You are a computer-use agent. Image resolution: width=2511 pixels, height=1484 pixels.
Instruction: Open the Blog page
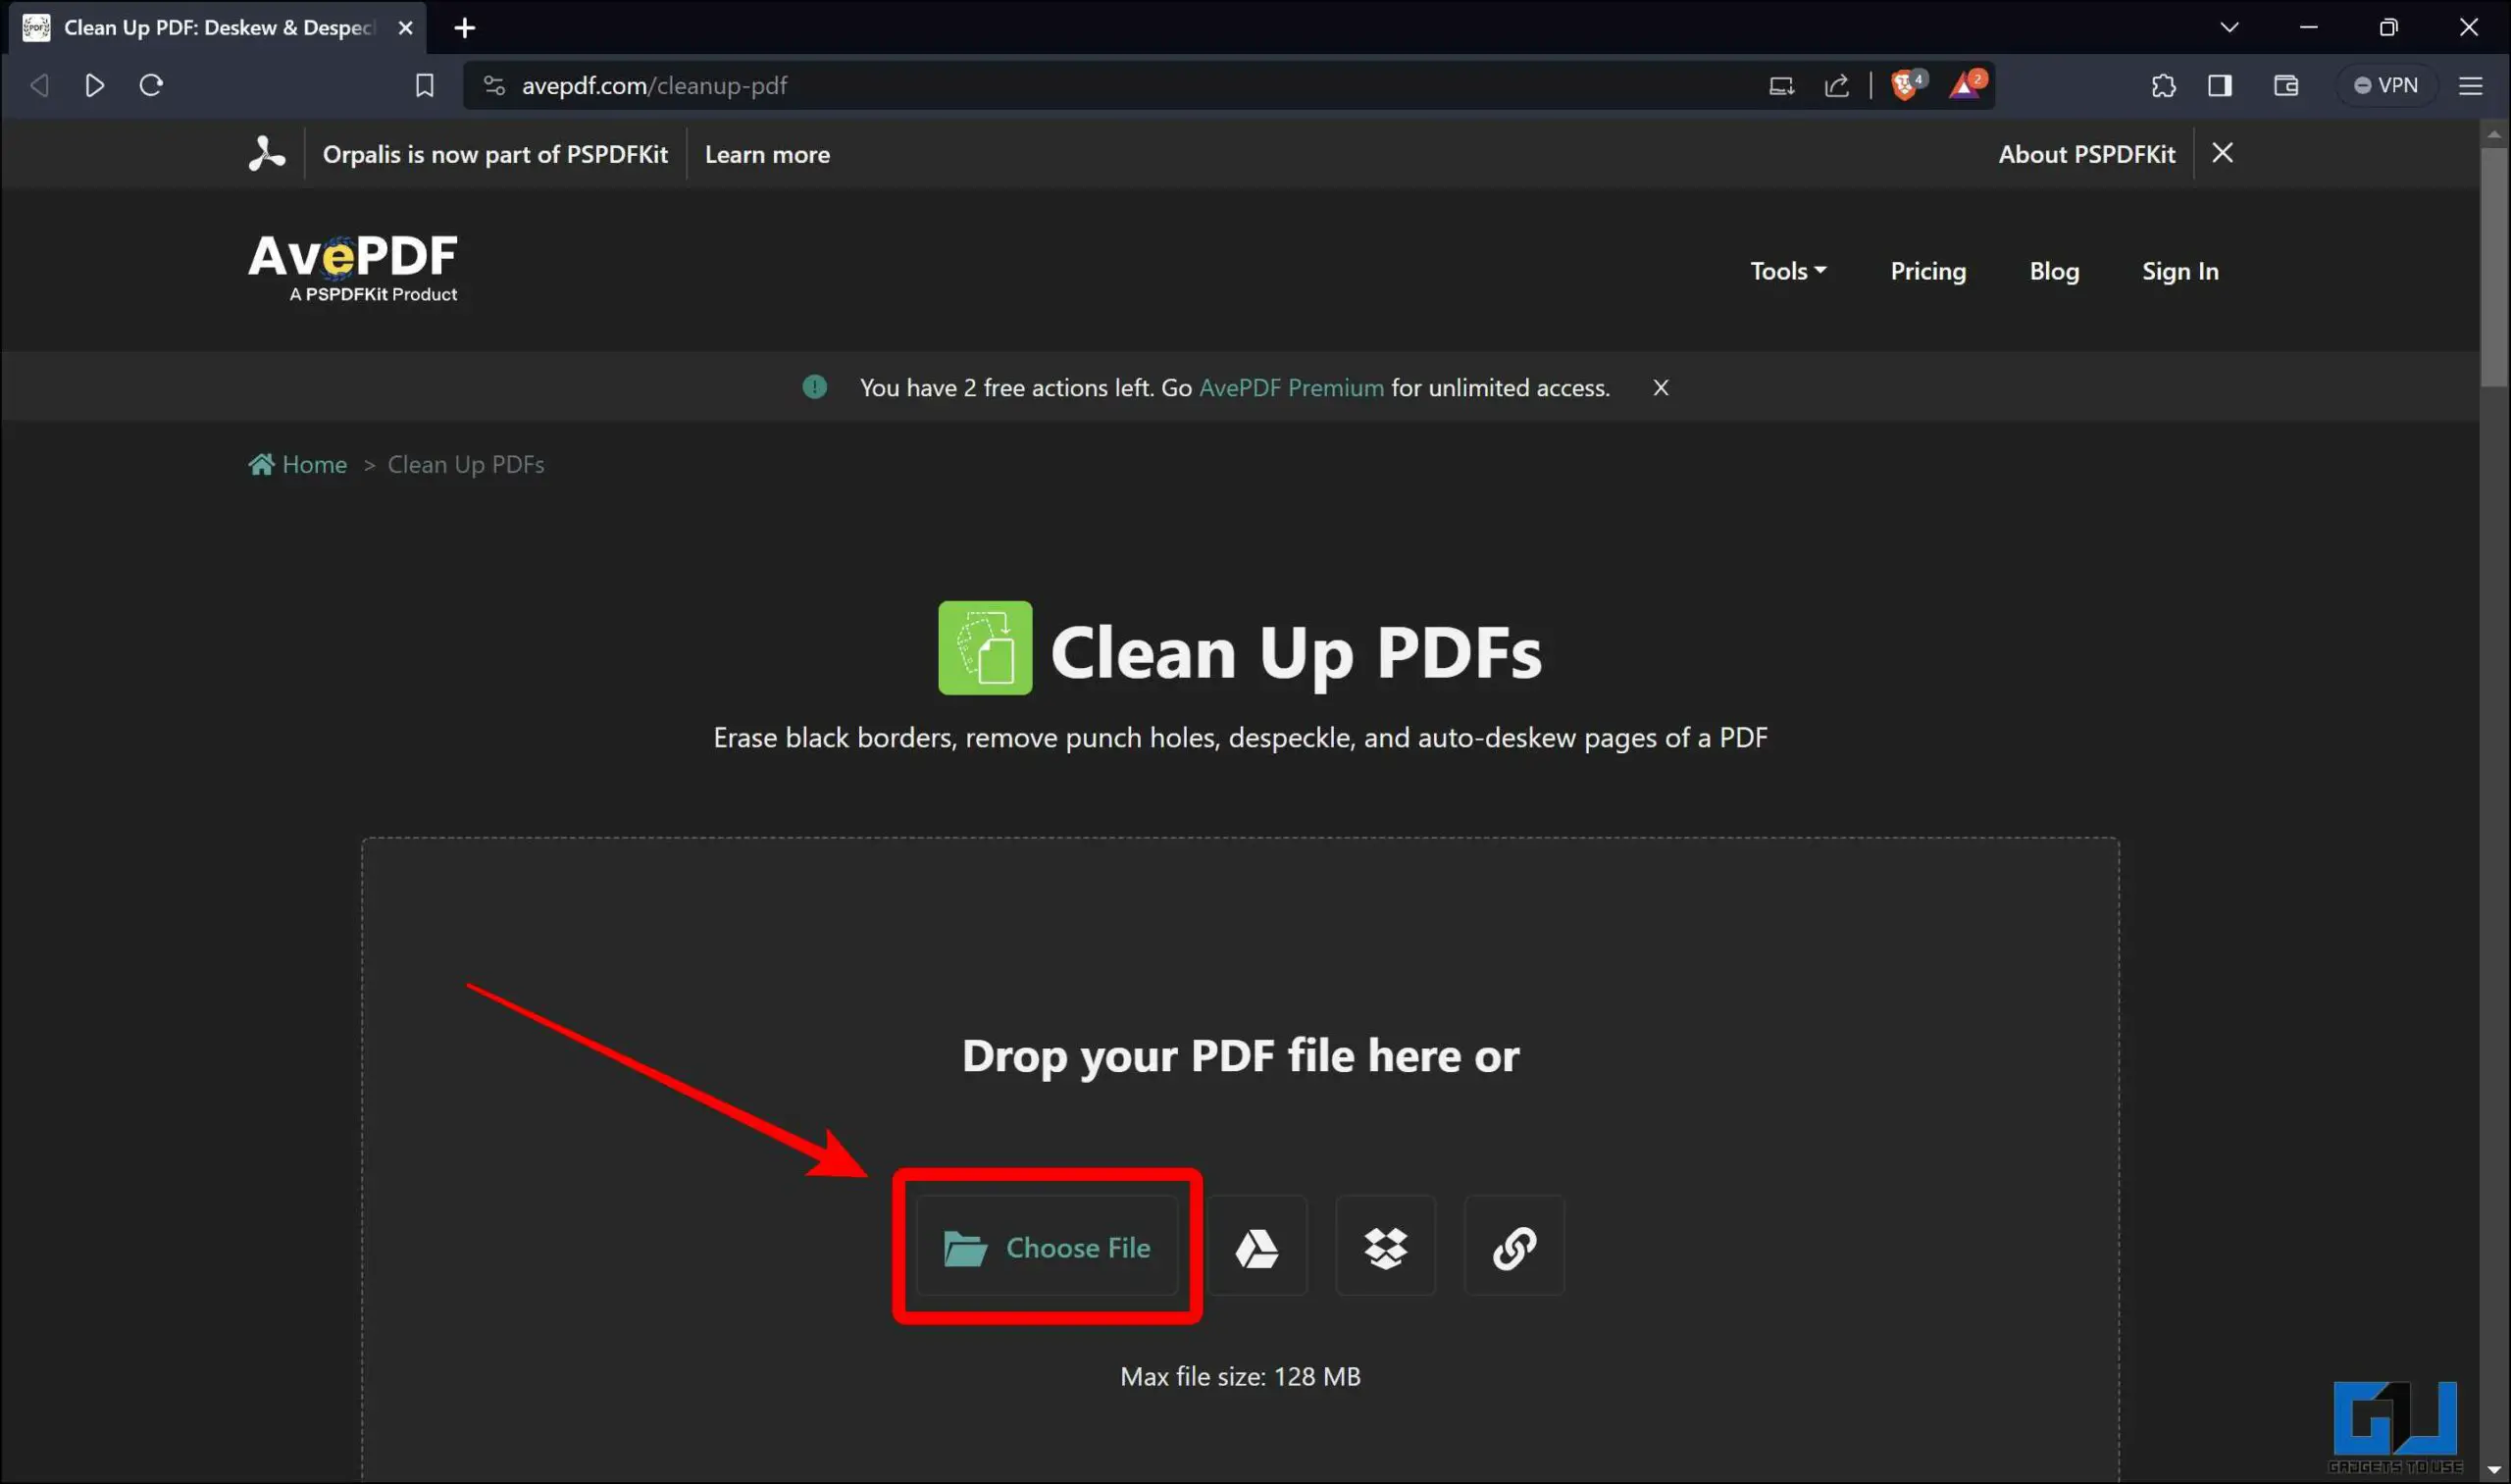tap(2054, 271)
